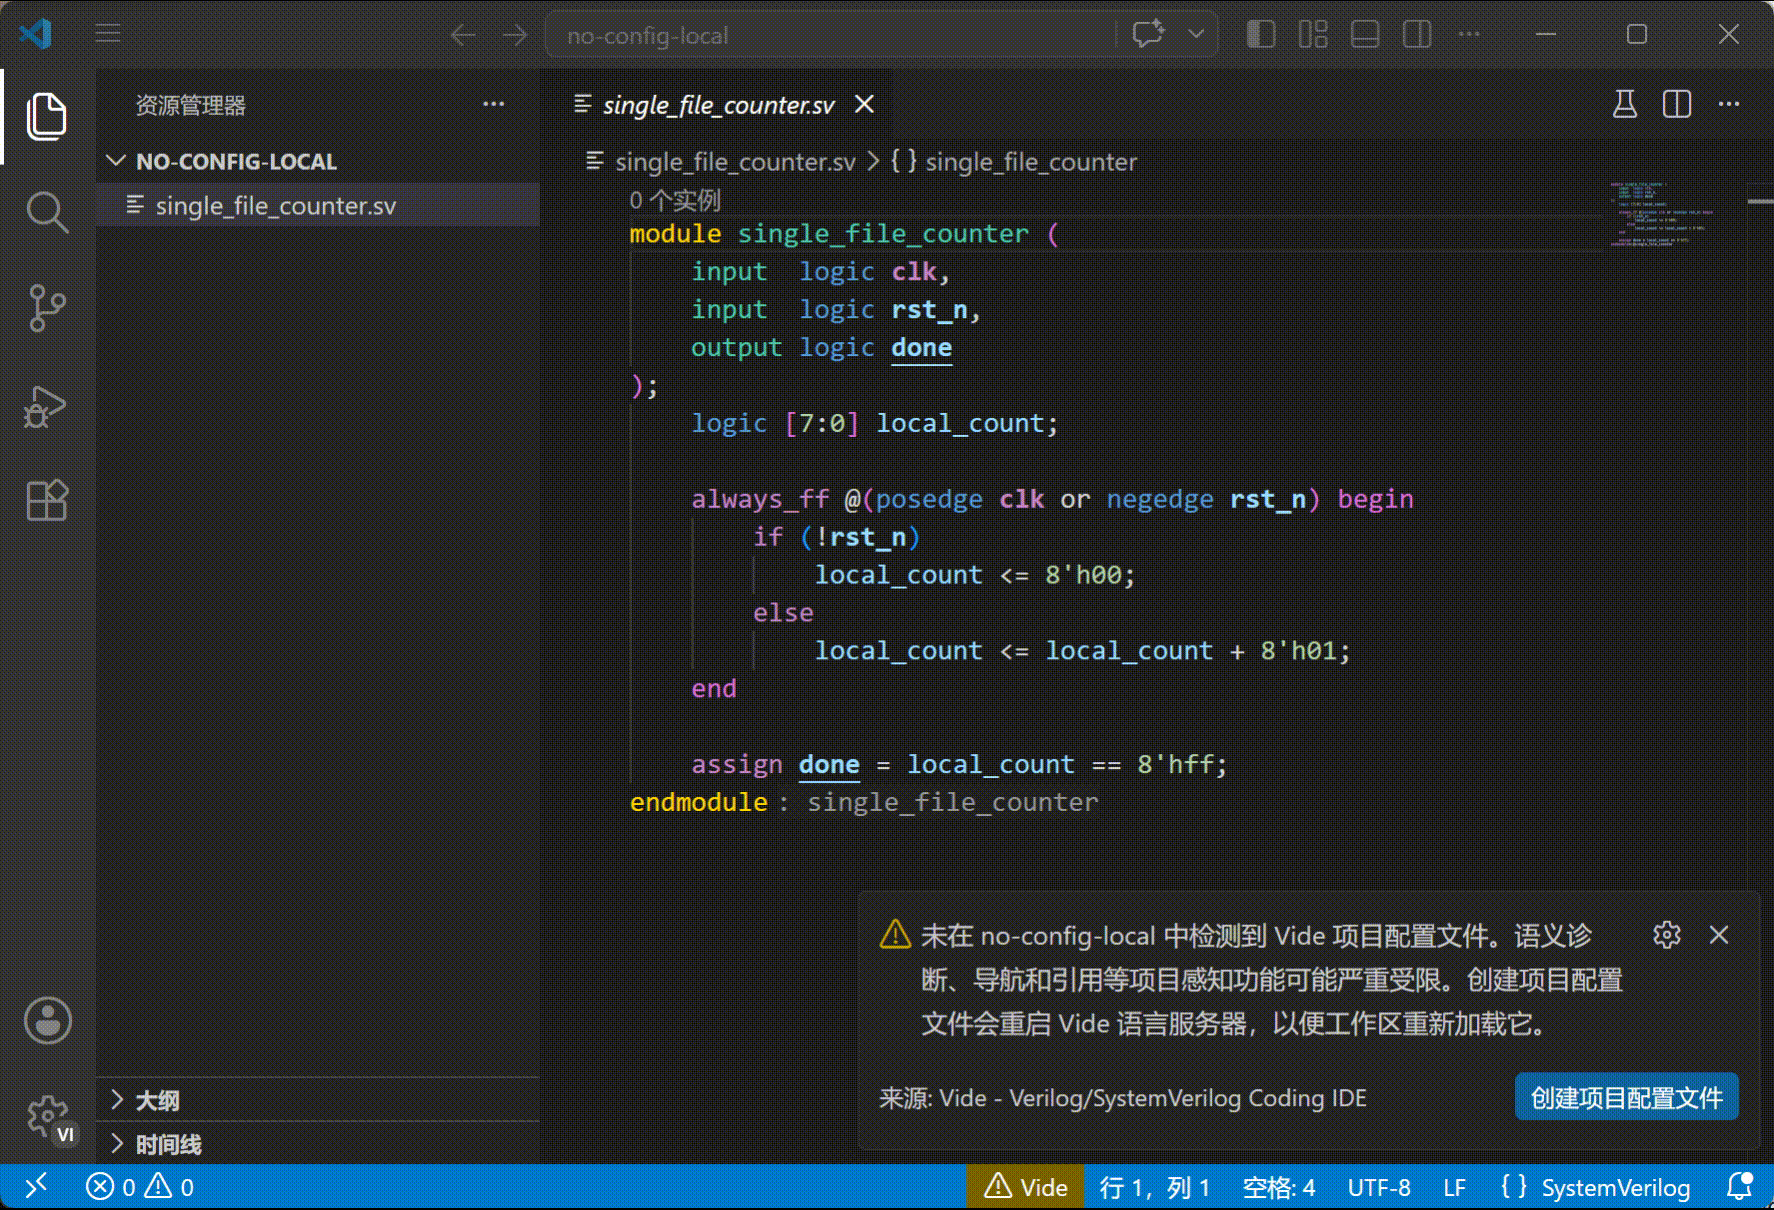Image resolution: width=1774 pixels, height=1210 pixels.
Task: Click local_count declaration in the editor
Action: (x=960, y=423)
